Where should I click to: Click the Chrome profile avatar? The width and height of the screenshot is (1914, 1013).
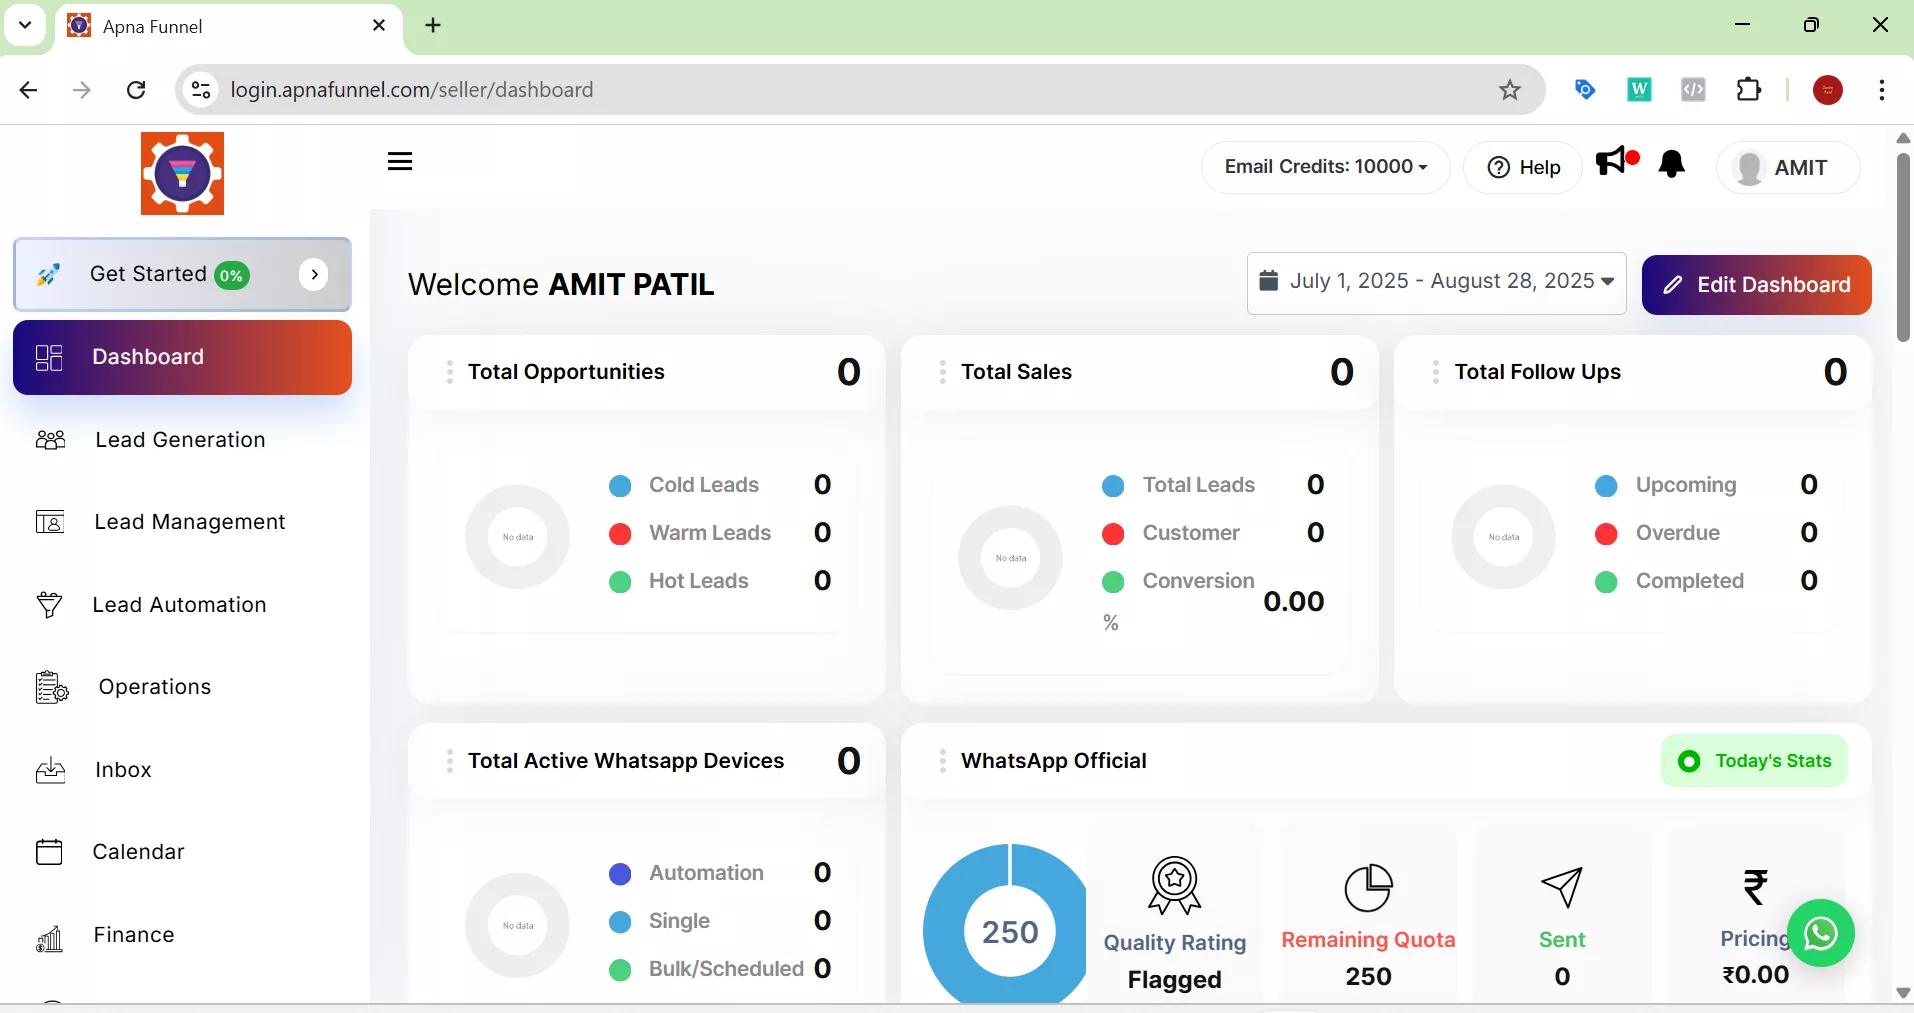coord(1828,90)
